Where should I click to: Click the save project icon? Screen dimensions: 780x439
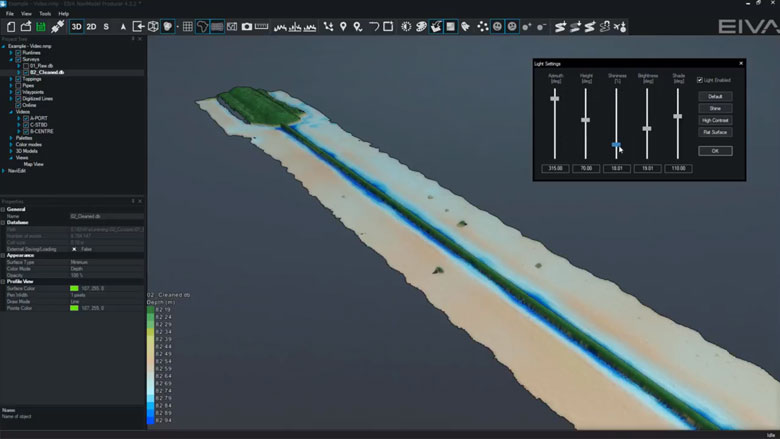(x=40, y=26)
